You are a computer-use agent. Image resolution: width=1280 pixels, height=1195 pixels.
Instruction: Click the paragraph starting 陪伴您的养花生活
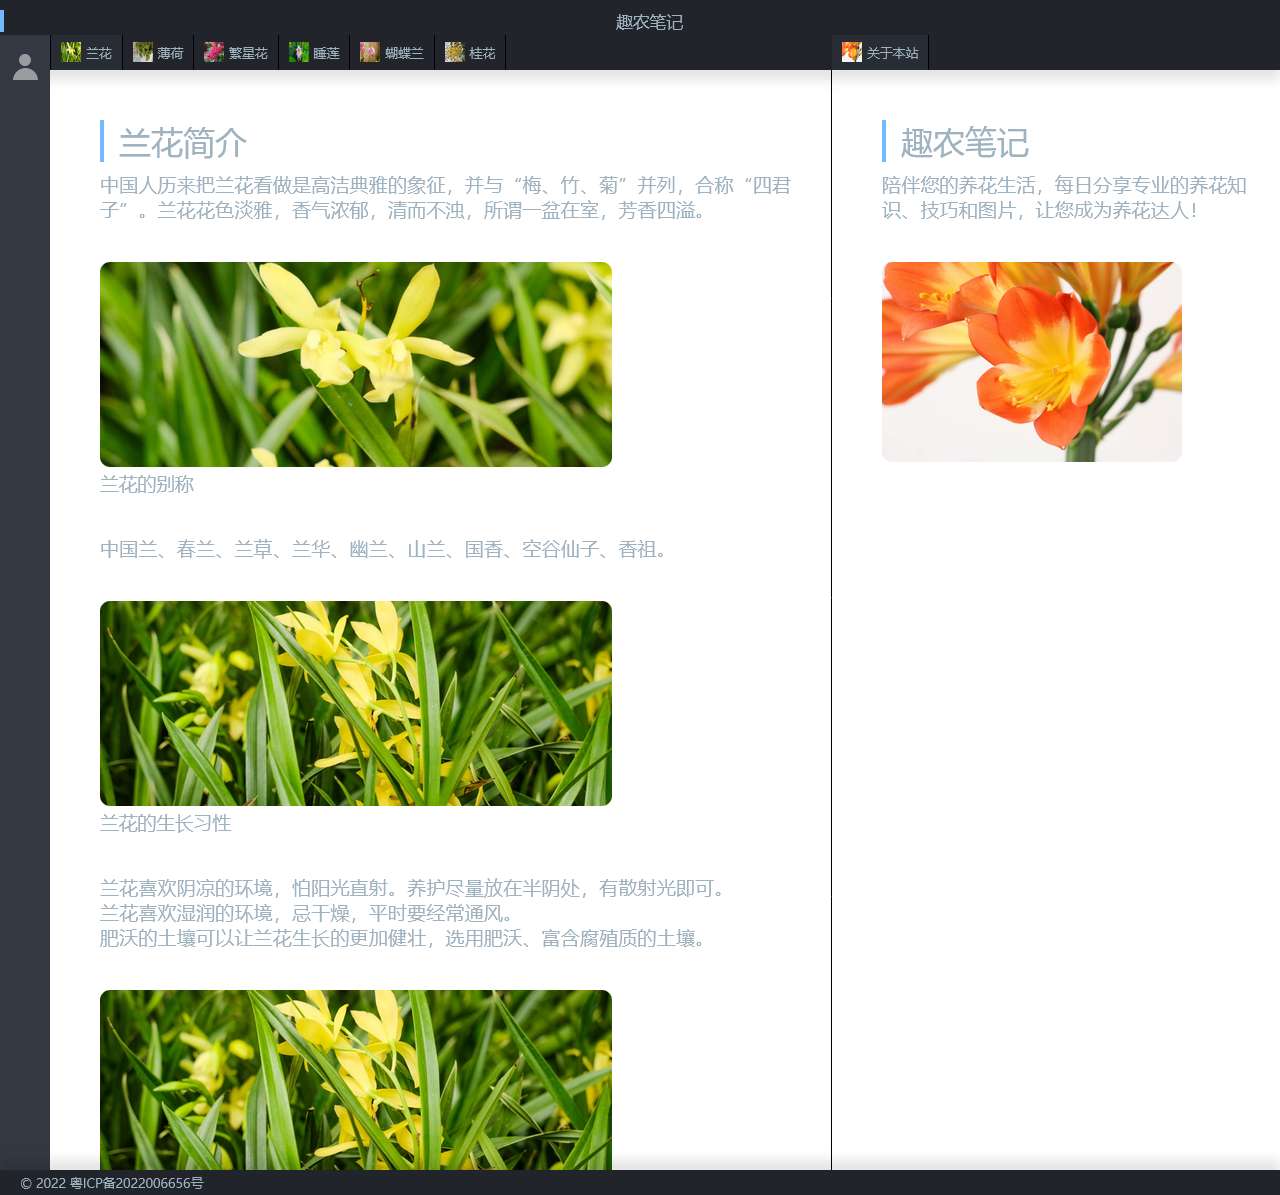(x=1065, y=198)
